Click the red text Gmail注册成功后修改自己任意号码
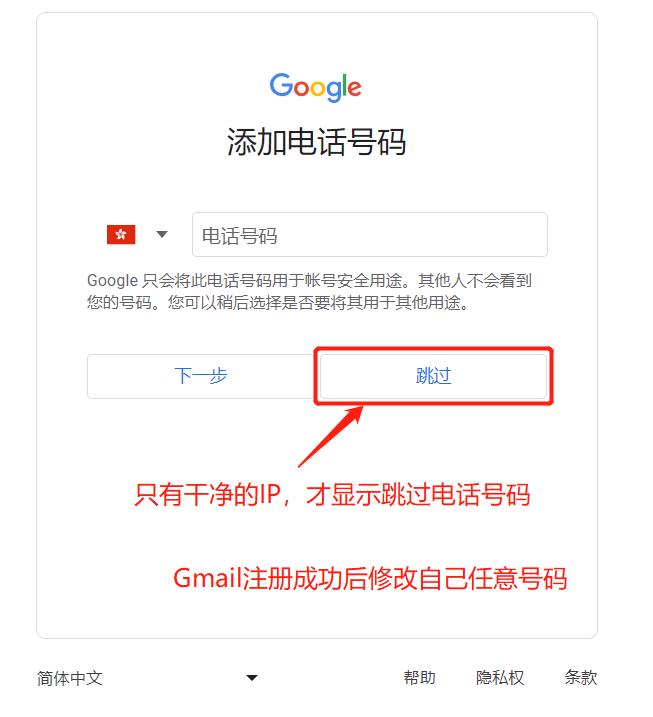Image resolution: width=653 pixels, height=717 pixels. pos(370,578)
